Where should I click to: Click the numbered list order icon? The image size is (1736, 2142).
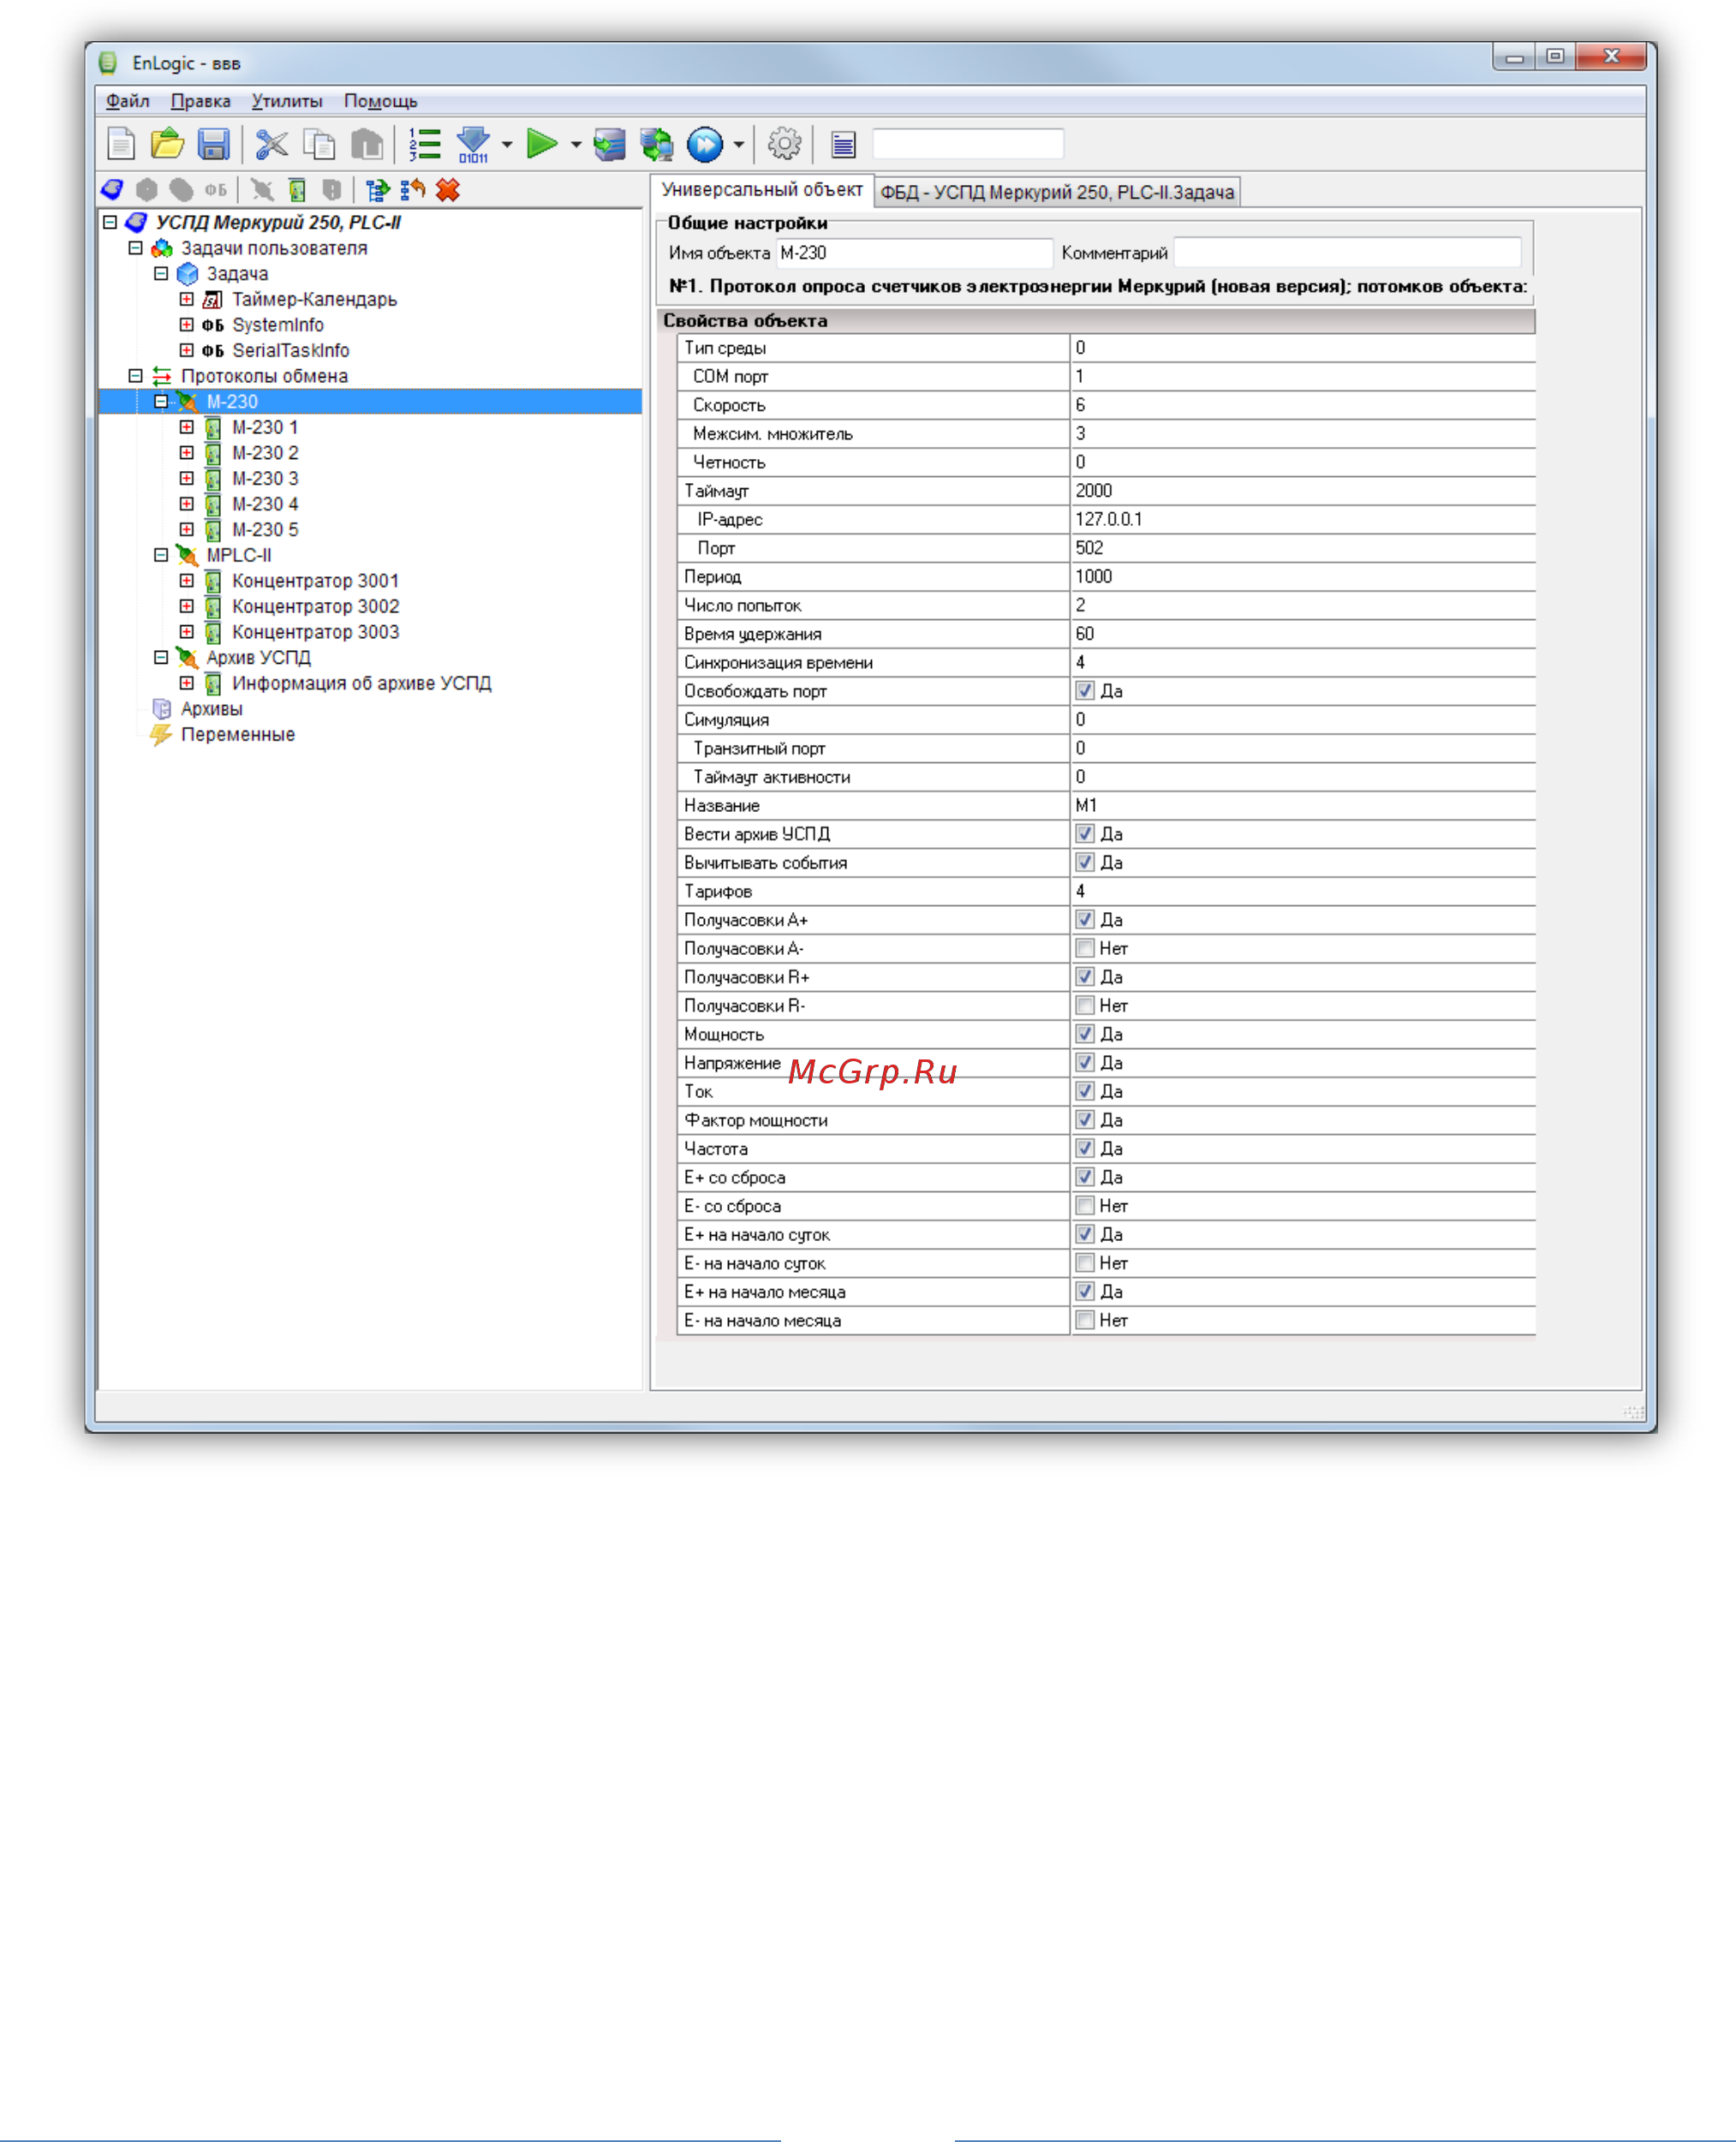tap(425, 144)
